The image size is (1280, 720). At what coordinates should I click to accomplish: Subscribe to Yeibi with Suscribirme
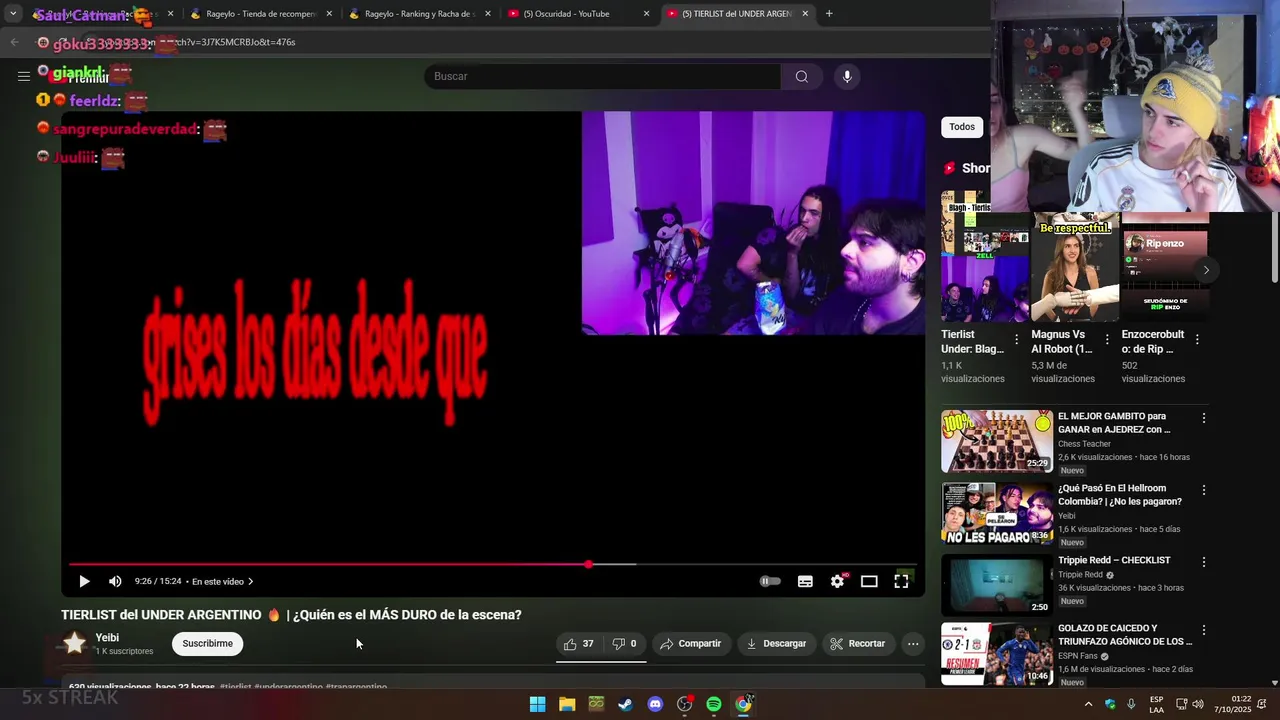(208, 644)
